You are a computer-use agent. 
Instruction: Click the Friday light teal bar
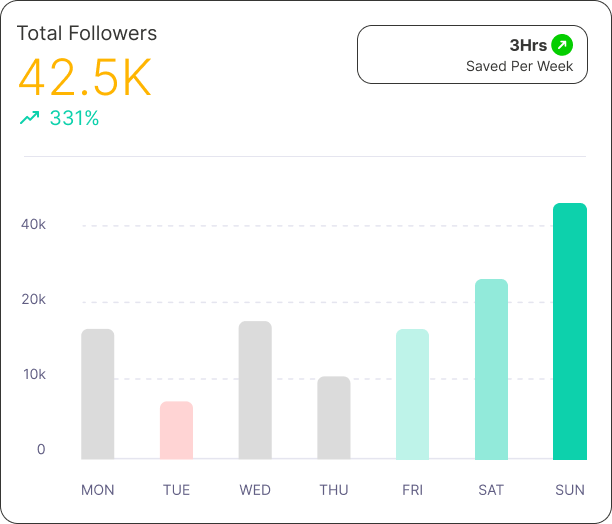[412, 394]
